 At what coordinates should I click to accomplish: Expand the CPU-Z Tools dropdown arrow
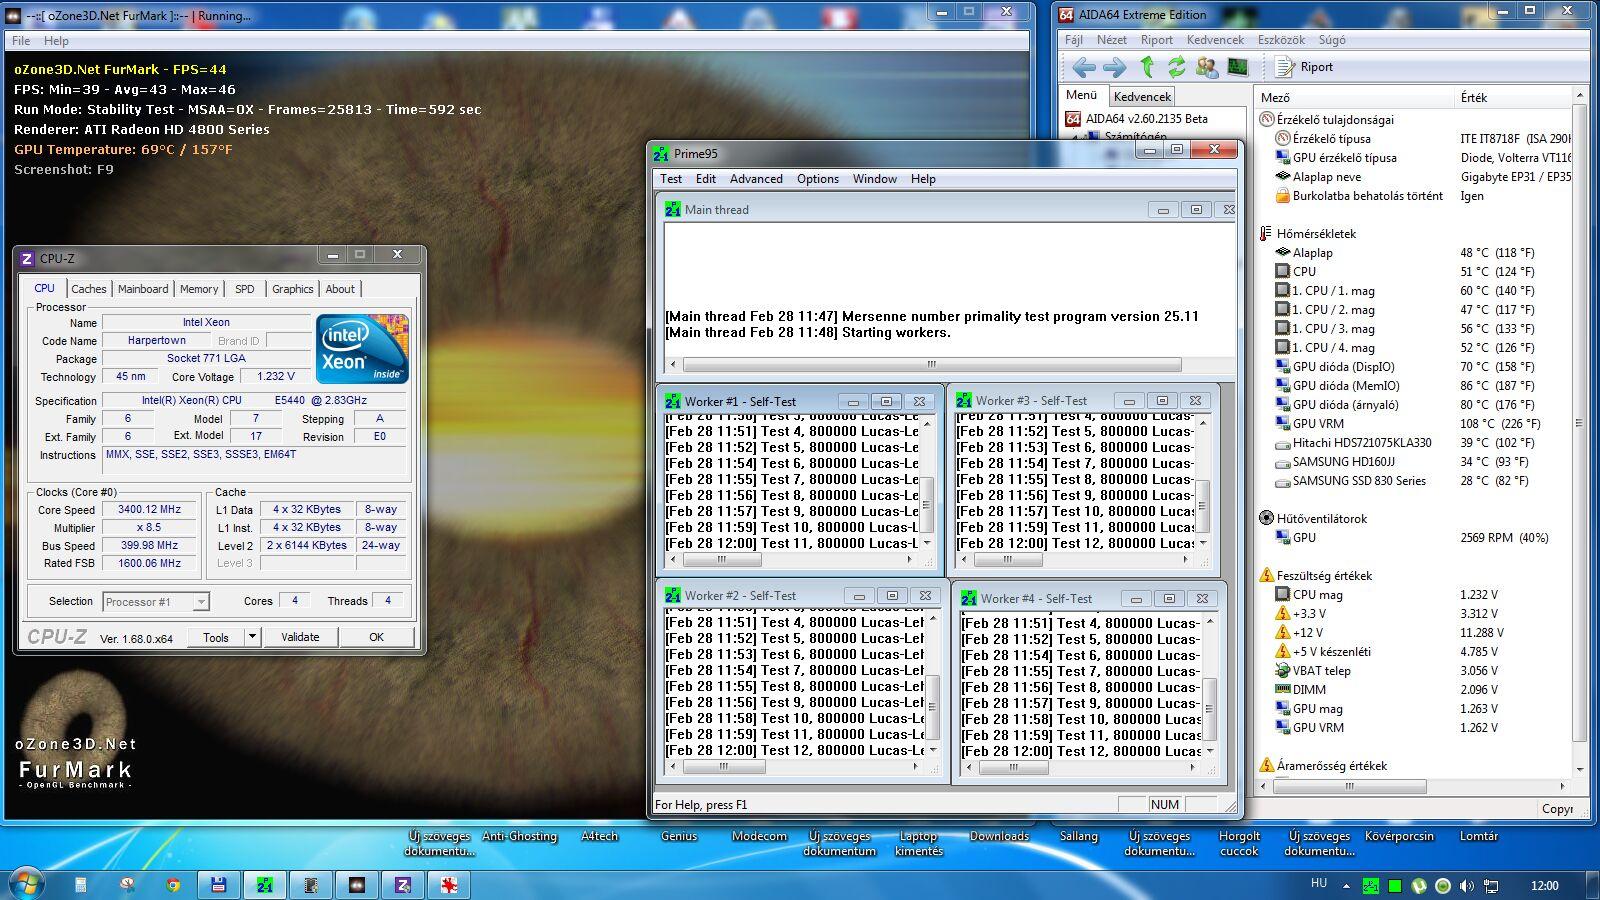click(x=252, y=637)
